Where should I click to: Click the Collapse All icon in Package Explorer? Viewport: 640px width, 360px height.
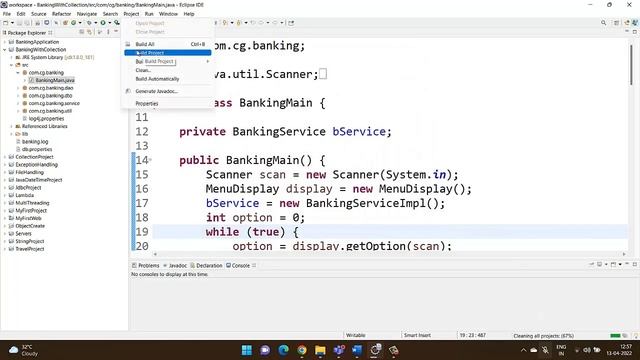(82, 32)
